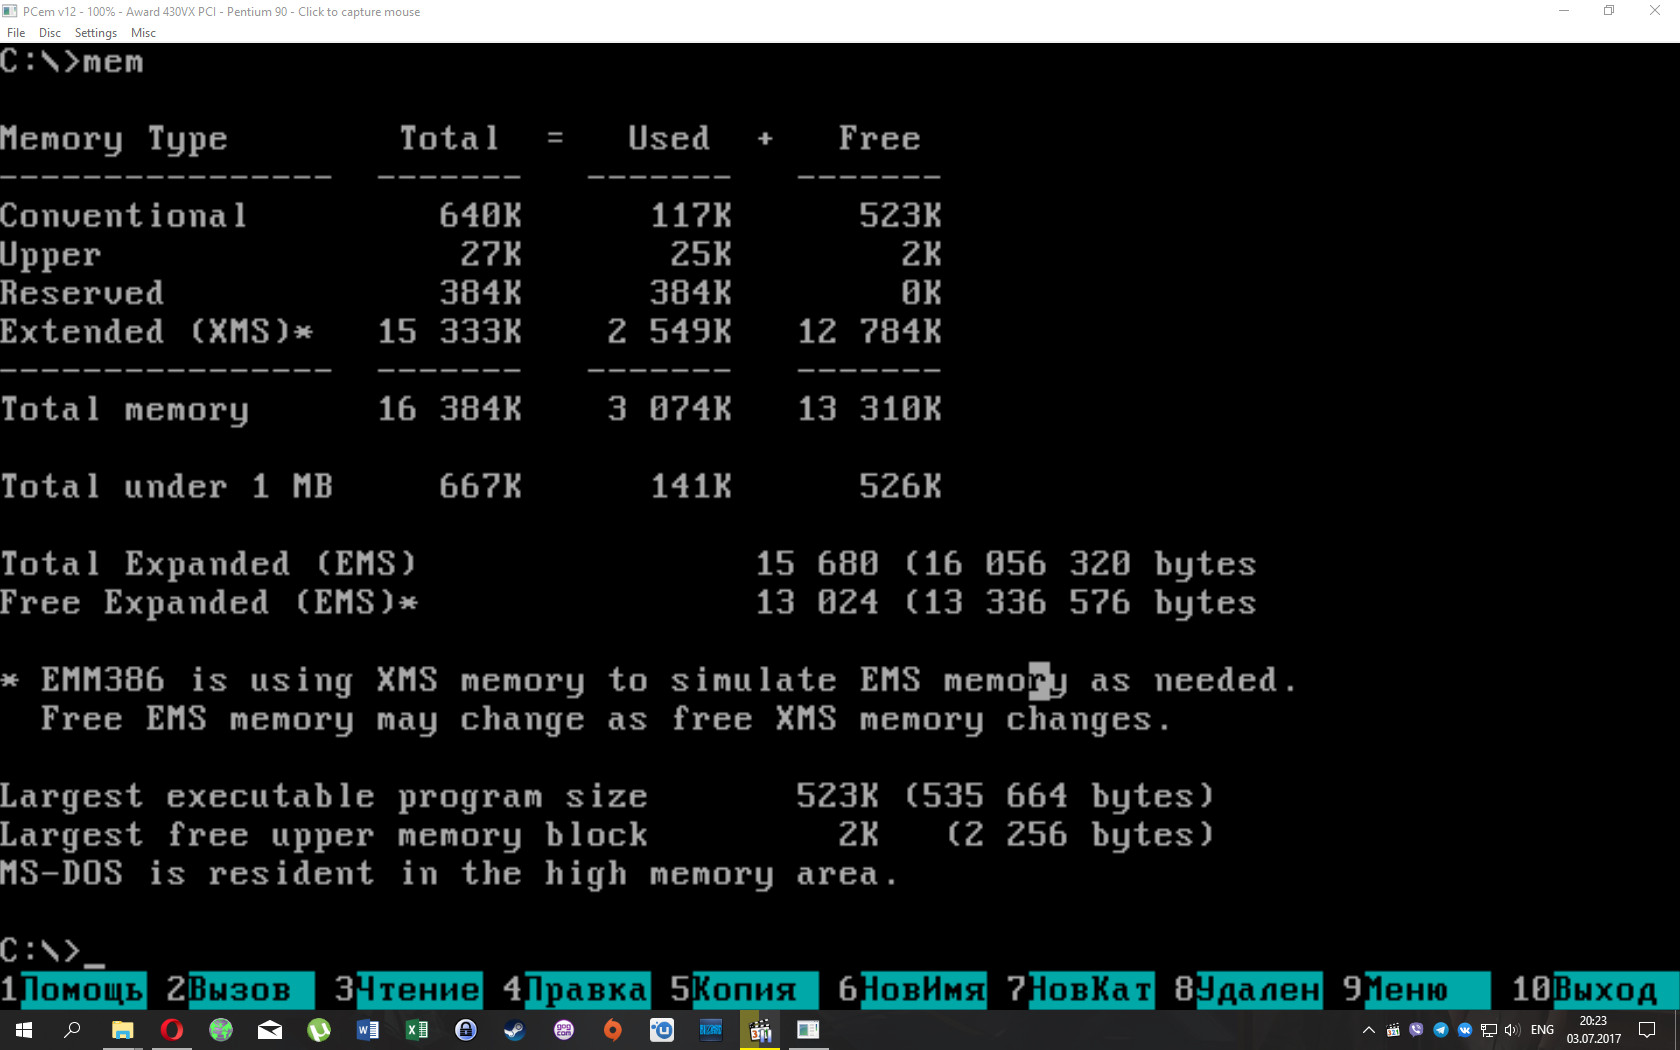
Task: Switch to Media Player Classic taskbar icon
Action: tap(759, 1030)
